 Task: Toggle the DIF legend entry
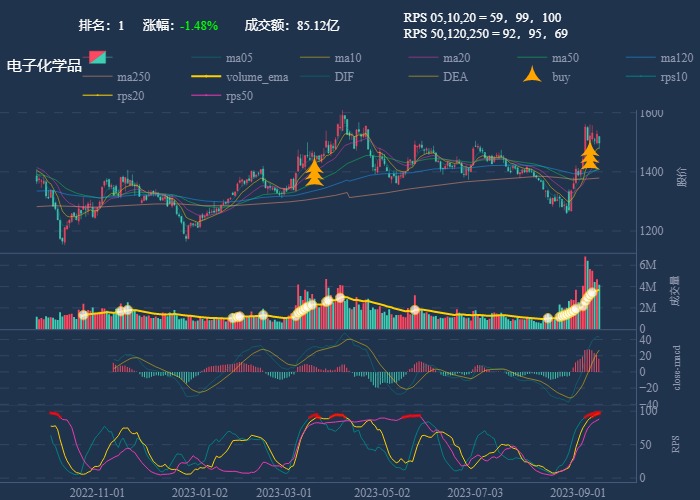tap(343, 77)
